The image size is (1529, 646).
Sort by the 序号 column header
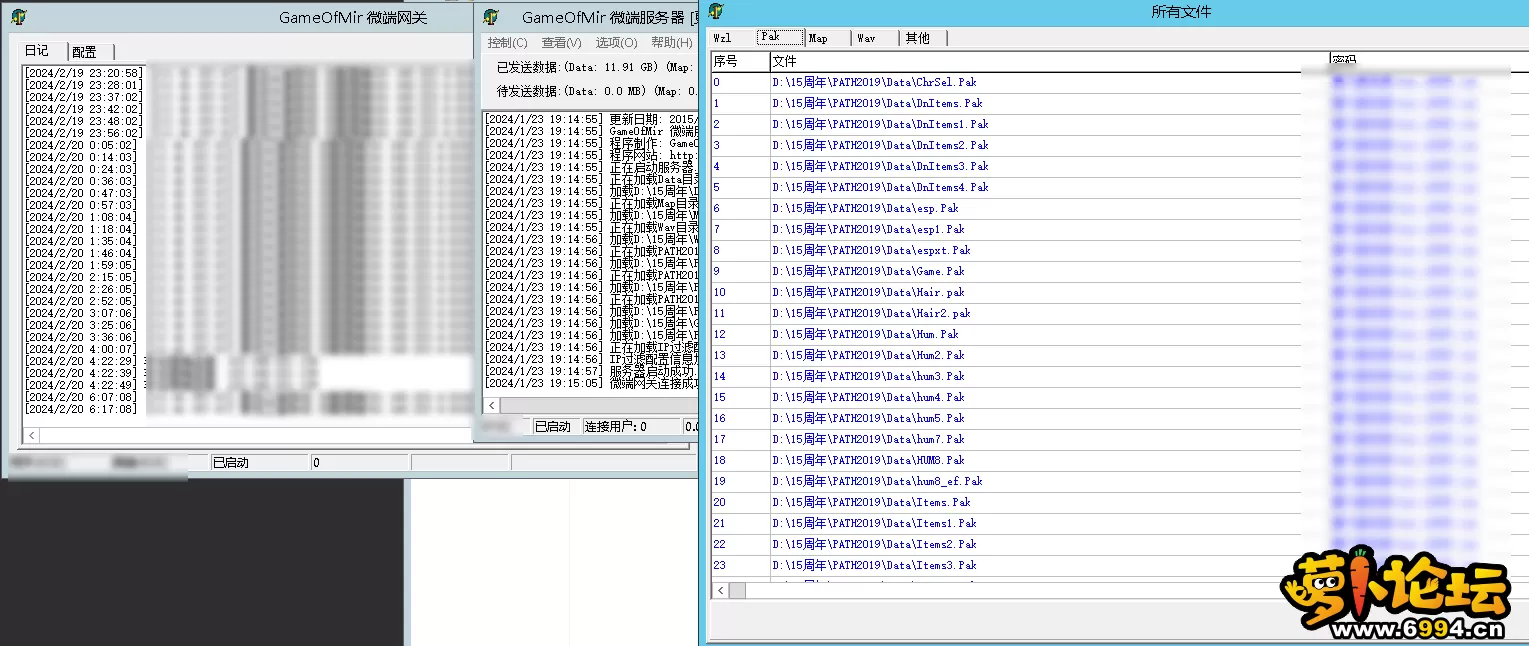(x=740, y=62)
